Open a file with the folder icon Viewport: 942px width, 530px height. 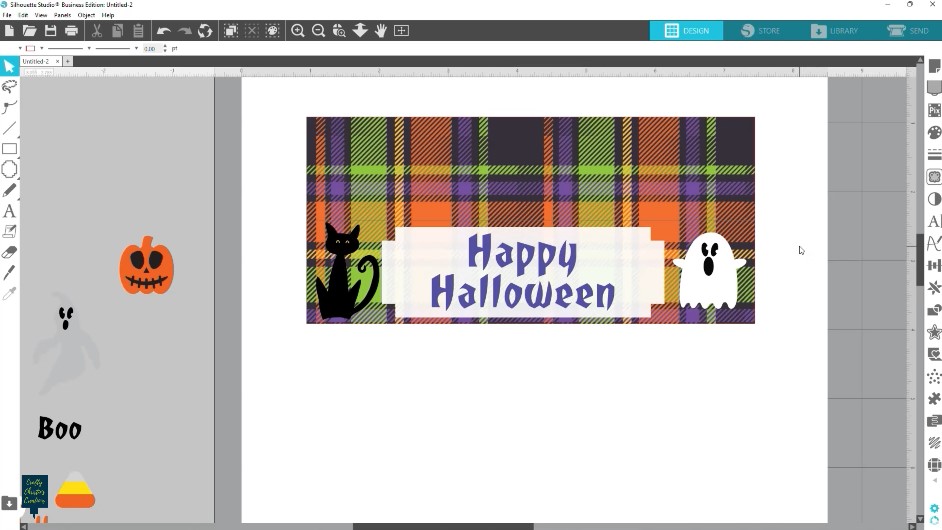[x=29, y=31]
